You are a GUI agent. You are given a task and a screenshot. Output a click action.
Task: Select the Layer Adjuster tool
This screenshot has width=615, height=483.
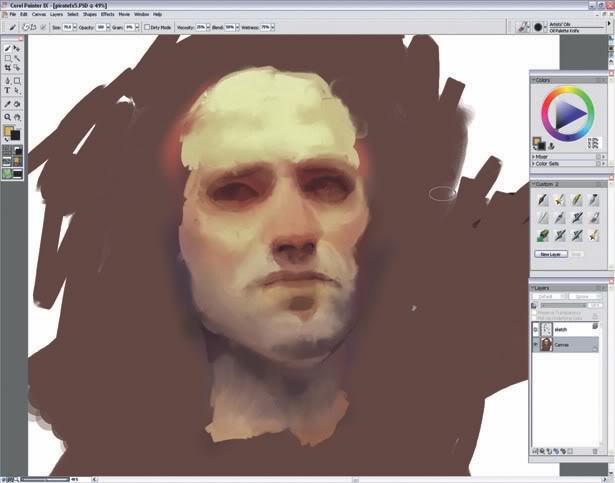click(17, 48)
